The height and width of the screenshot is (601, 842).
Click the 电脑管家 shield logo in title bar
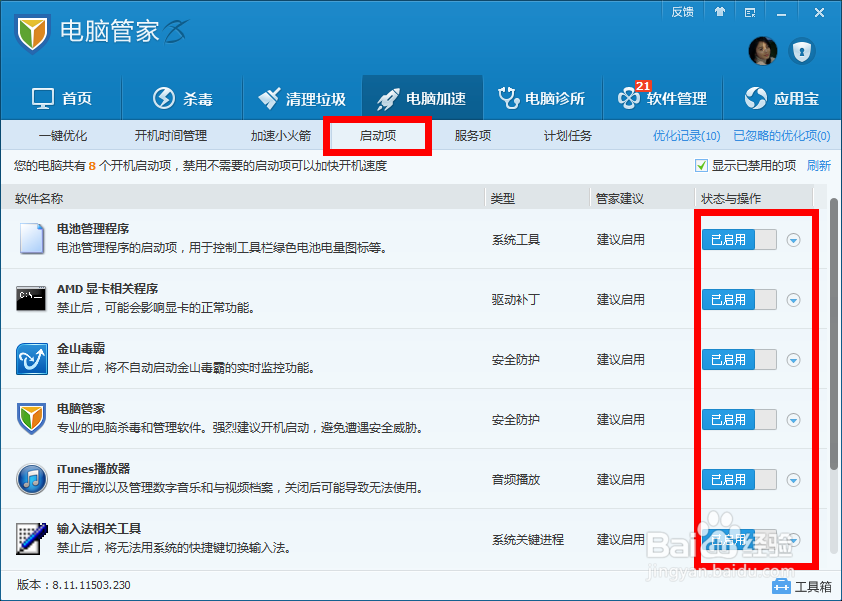pyautogui.click(x=32, y=33)
